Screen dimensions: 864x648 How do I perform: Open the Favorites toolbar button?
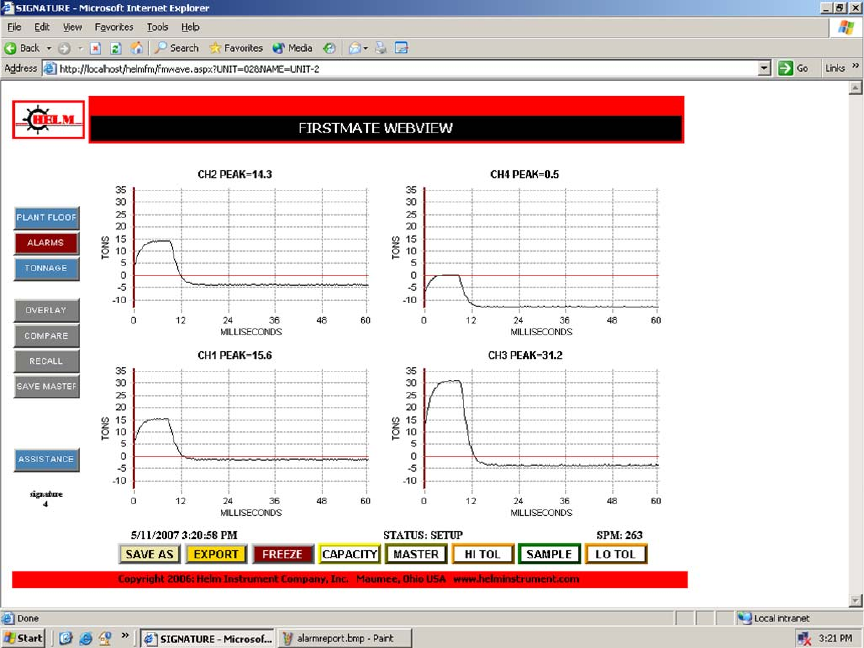pos(236,48)
